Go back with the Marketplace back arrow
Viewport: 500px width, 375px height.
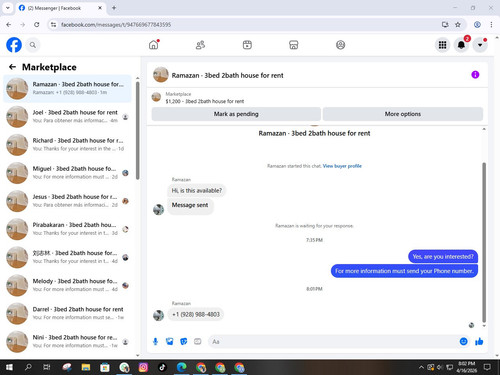[12, 67]
